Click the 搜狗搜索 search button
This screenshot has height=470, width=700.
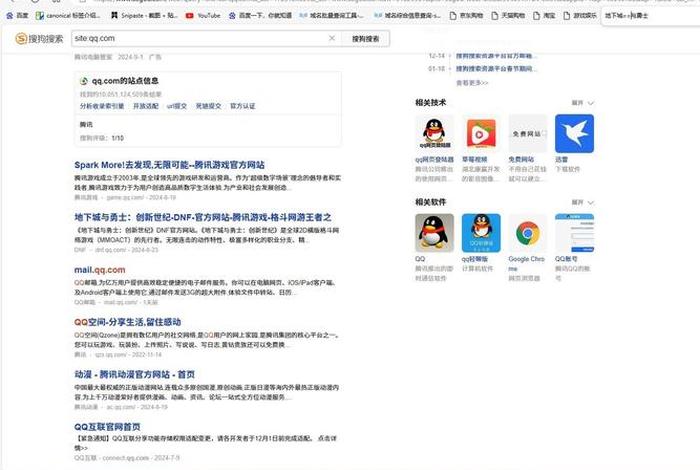click(365, 39)
